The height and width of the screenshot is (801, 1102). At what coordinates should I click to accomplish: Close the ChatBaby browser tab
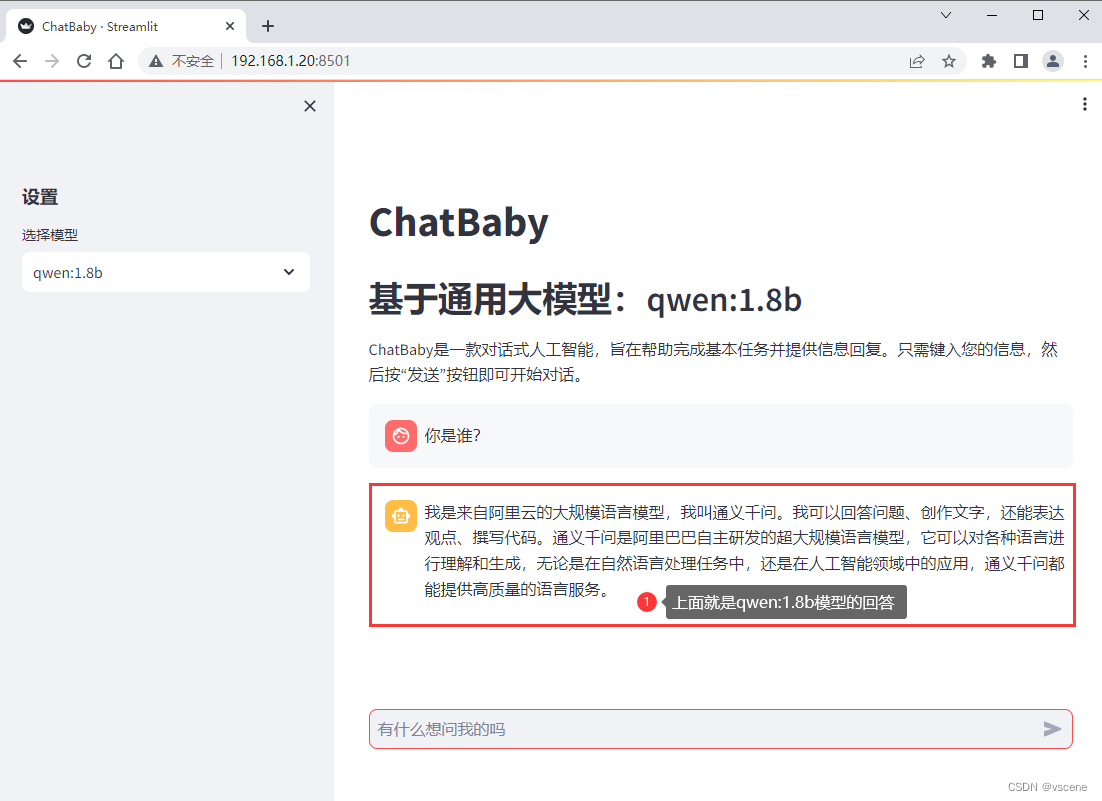[x=230, y=26]
